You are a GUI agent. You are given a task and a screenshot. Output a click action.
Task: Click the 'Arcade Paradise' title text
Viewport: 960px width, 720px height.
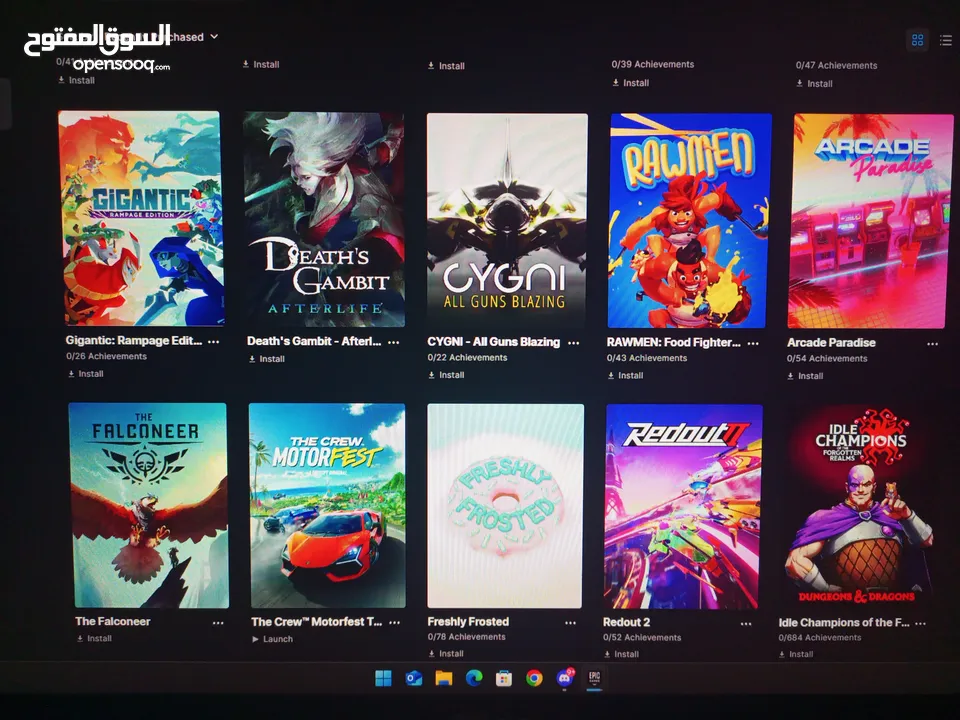click(831, 343)
